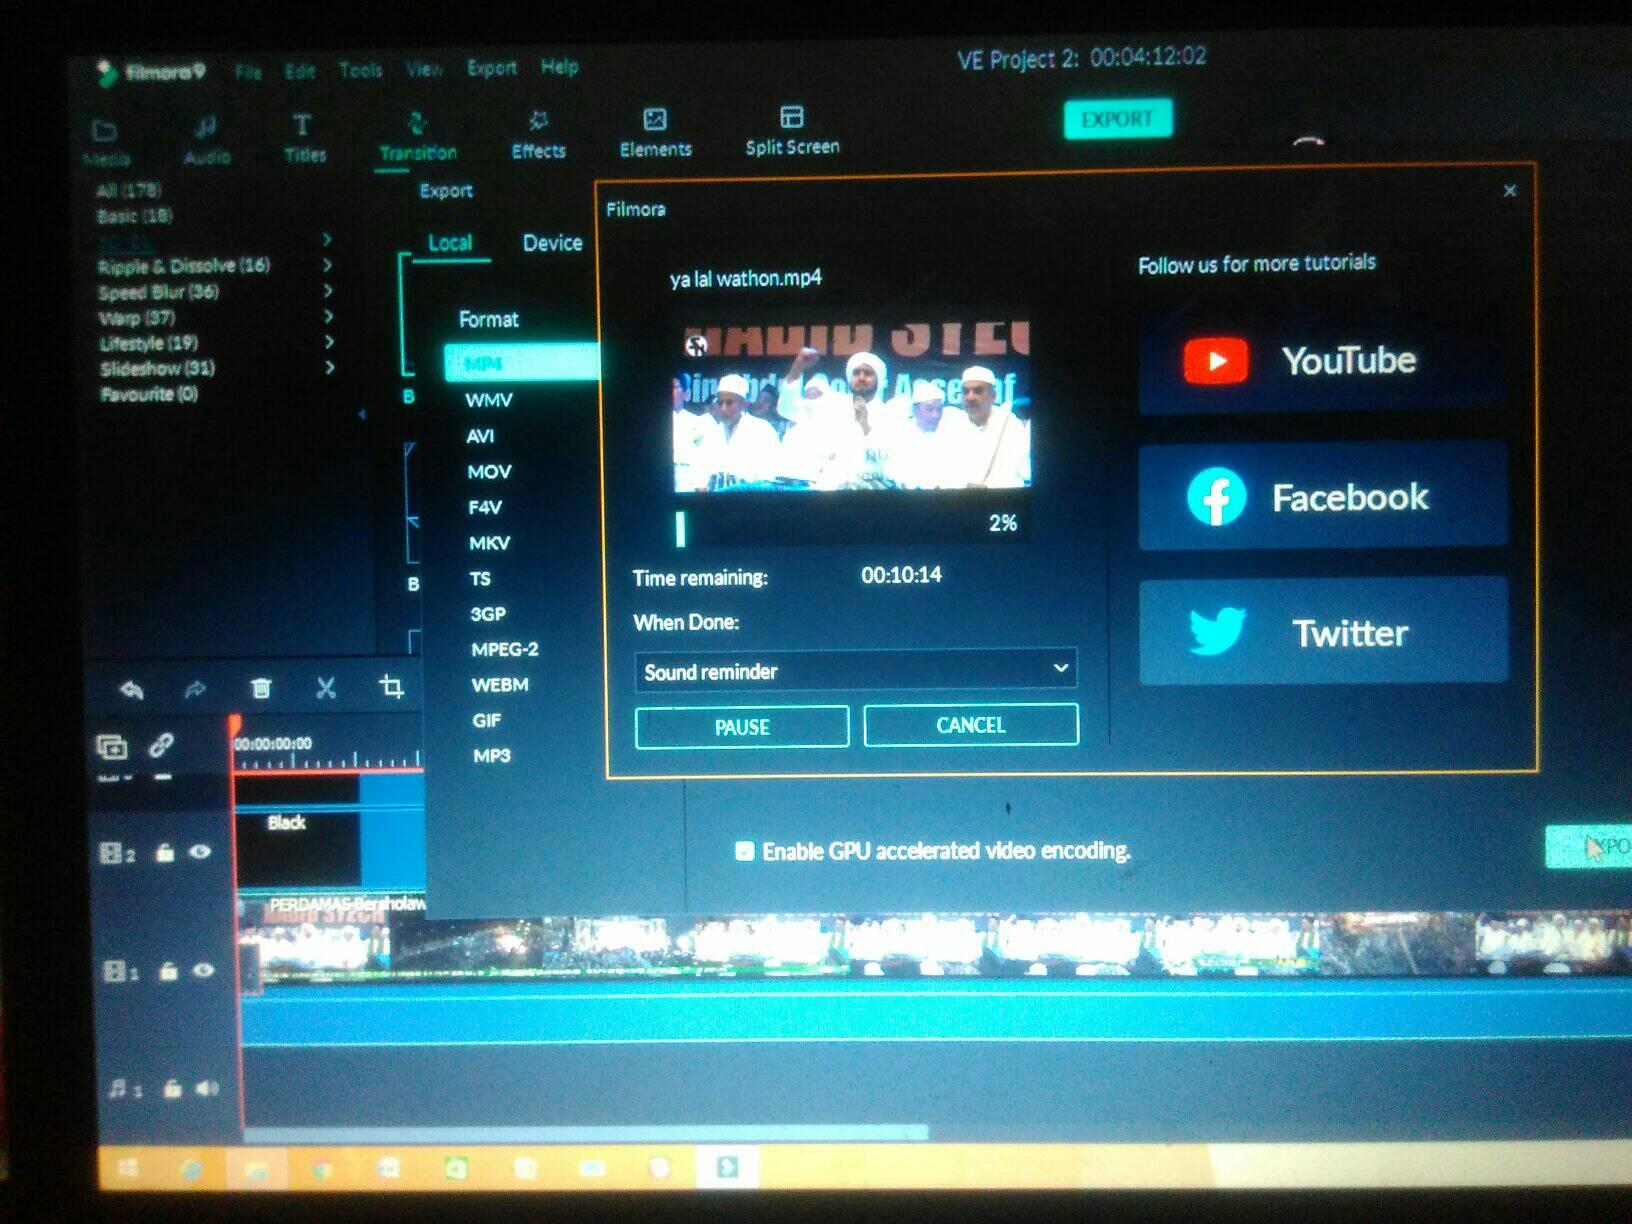
Task: Click the trash delete icon in timeline toolbar
Action: [261, 688]
